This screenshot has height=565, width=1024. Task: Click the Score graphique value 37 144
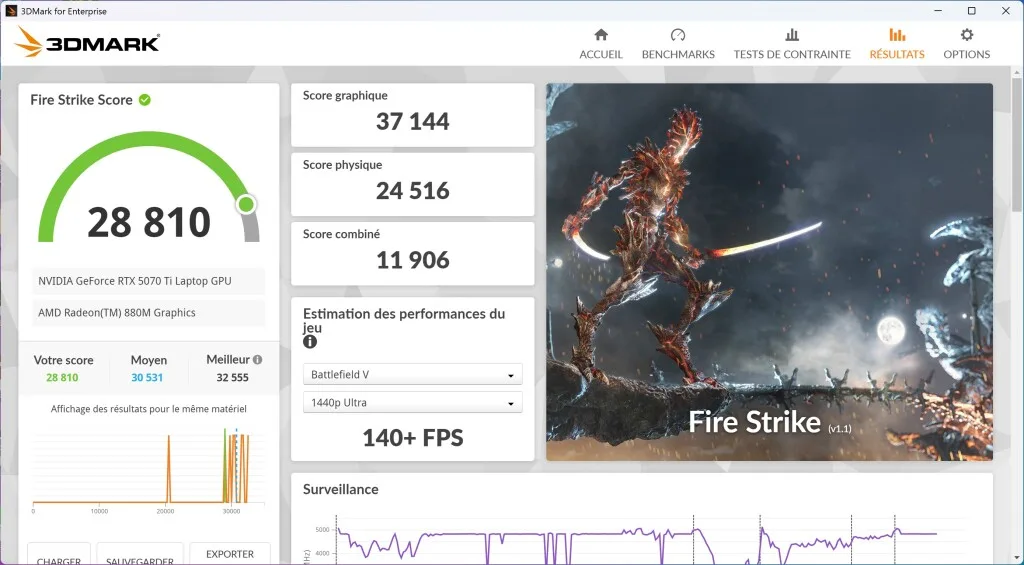coord(413,121)
